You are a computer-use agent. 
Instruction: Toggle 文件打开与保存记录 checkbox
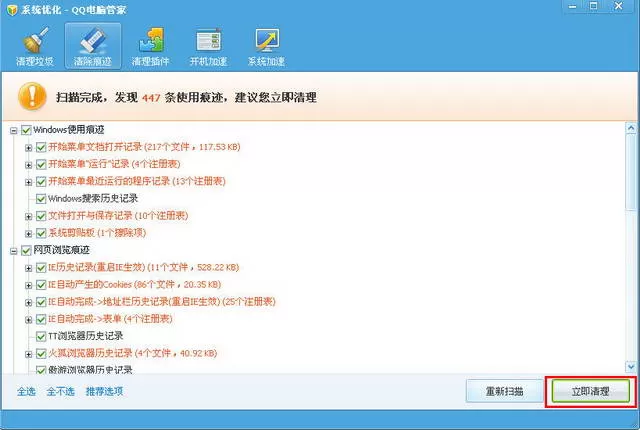tap(41, 216)
